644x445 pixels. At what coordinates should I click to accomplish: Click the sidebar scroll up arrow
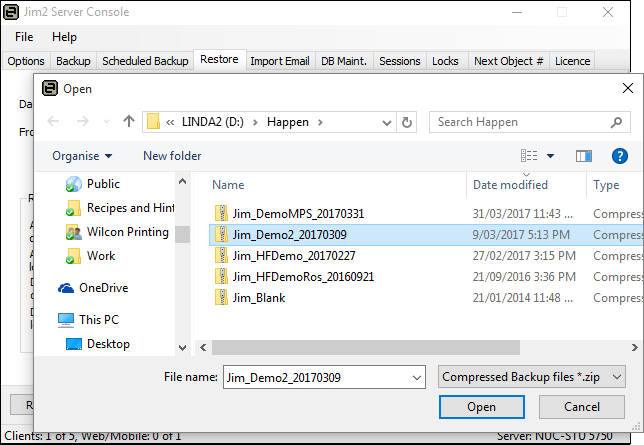pyautogui.click(x=183, y=181)
